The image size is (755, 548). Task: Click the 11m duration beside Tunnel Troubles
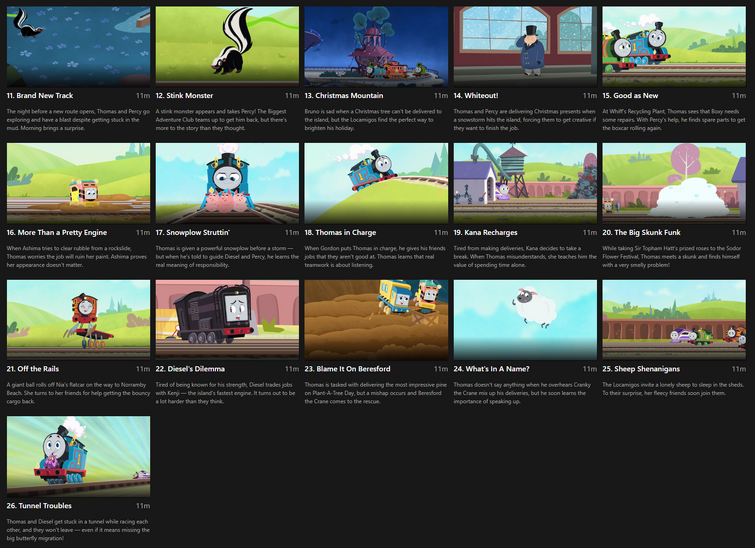point(143,506)
